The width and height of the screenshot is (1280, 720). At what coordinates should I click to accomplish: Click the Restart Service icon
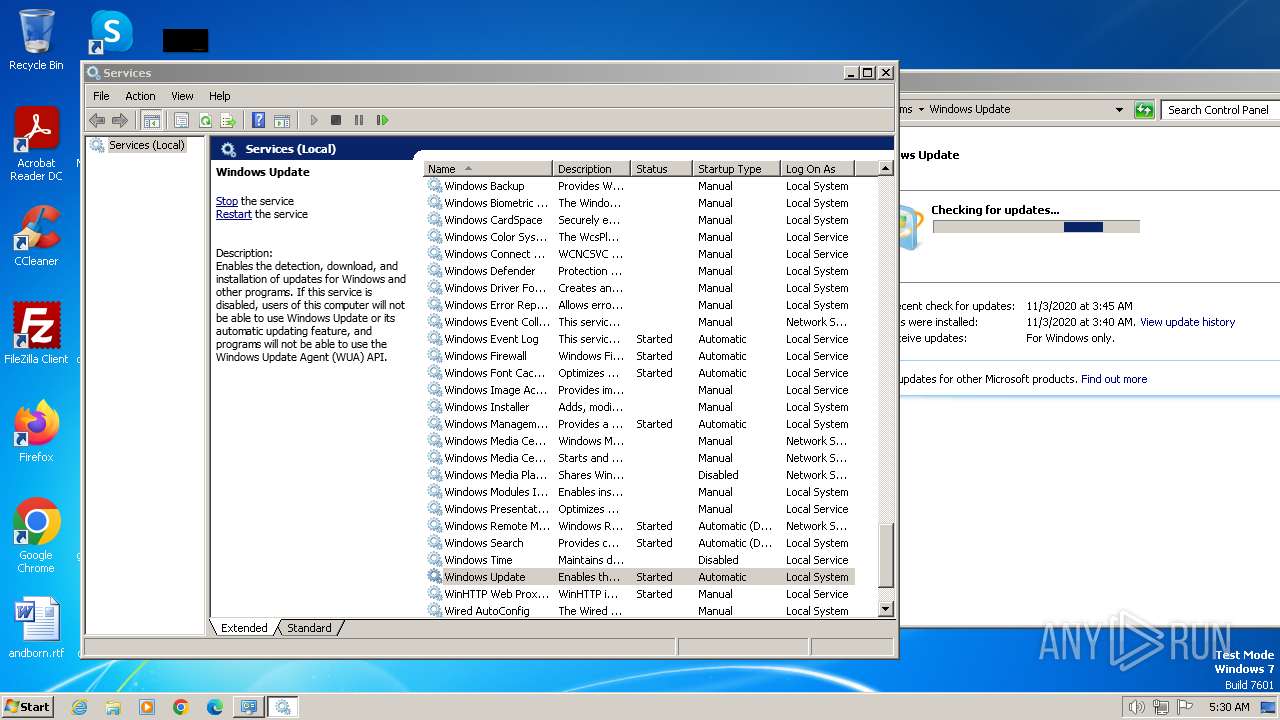point(382,120)
